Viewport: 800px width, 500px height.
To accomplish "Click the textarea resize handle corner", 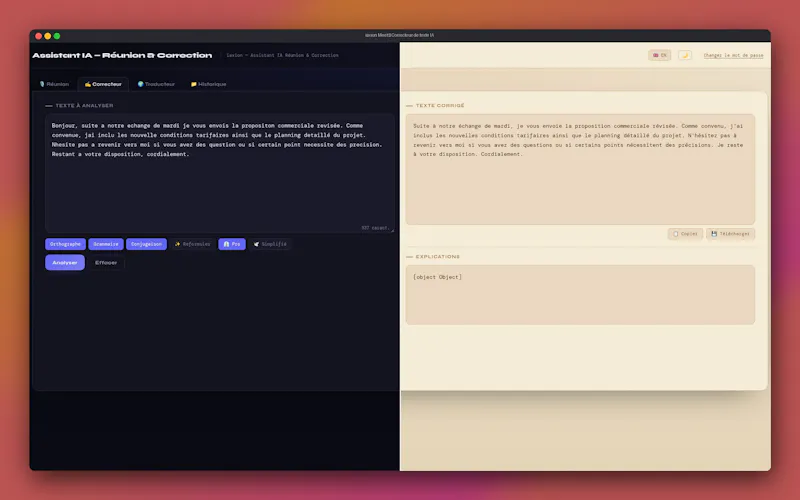I will pyautogui.click(x=392, y=230).
